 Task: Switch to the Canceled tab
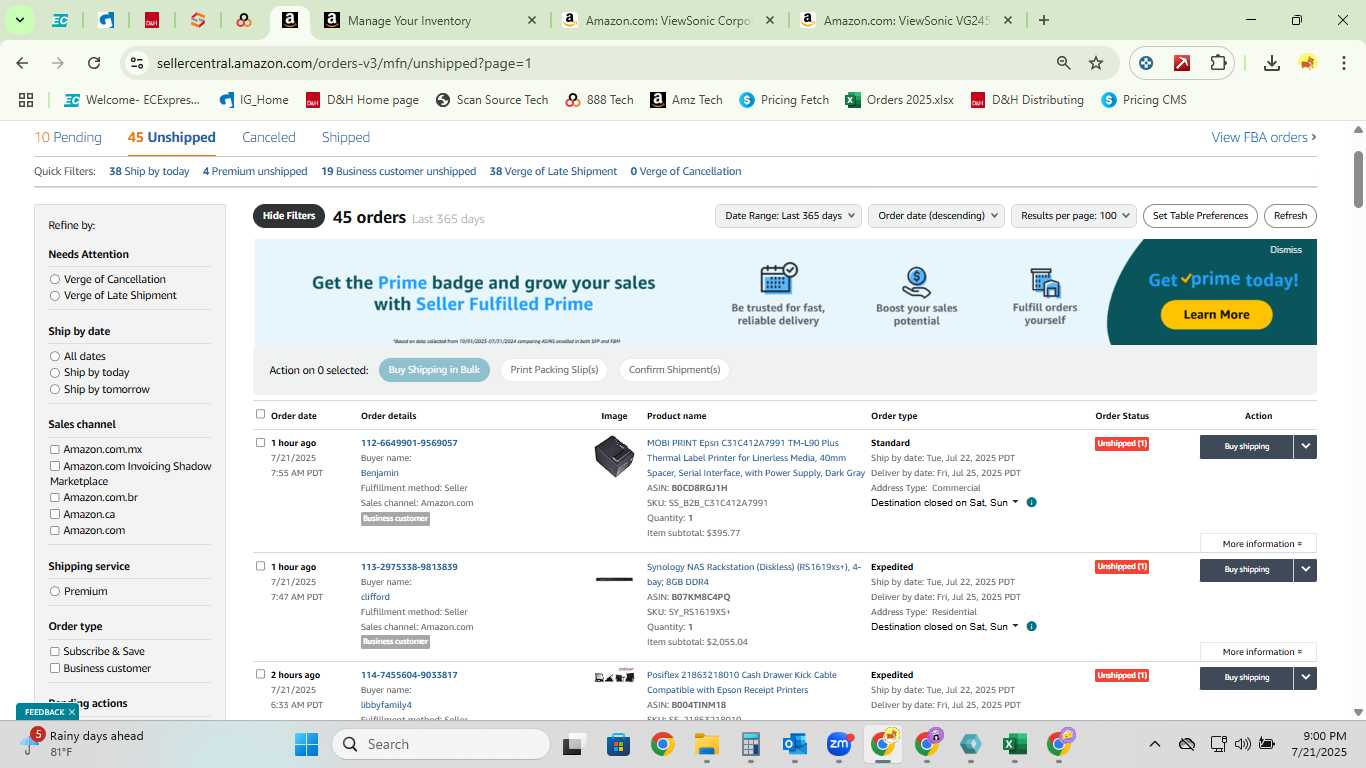[x=269, y=137]
